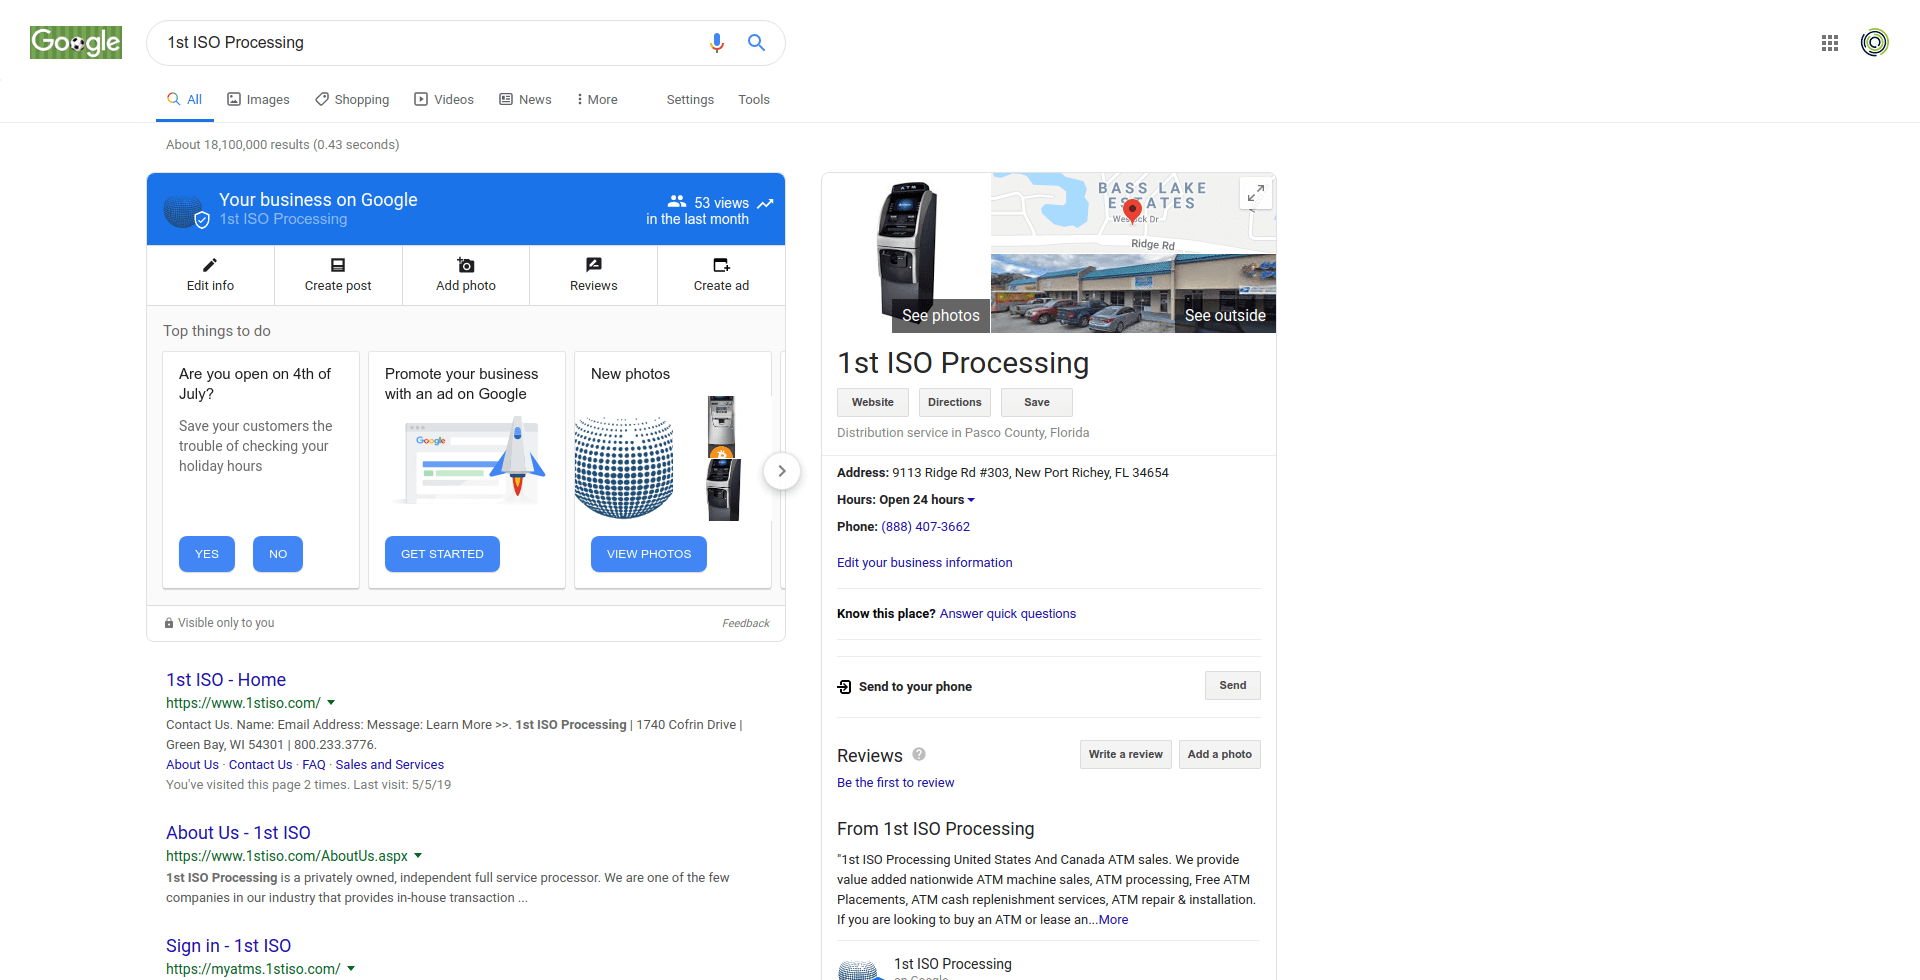Open the Sign in - 1st ISO result
Screen dimensions: 1920x980
[x=228, y=946]
